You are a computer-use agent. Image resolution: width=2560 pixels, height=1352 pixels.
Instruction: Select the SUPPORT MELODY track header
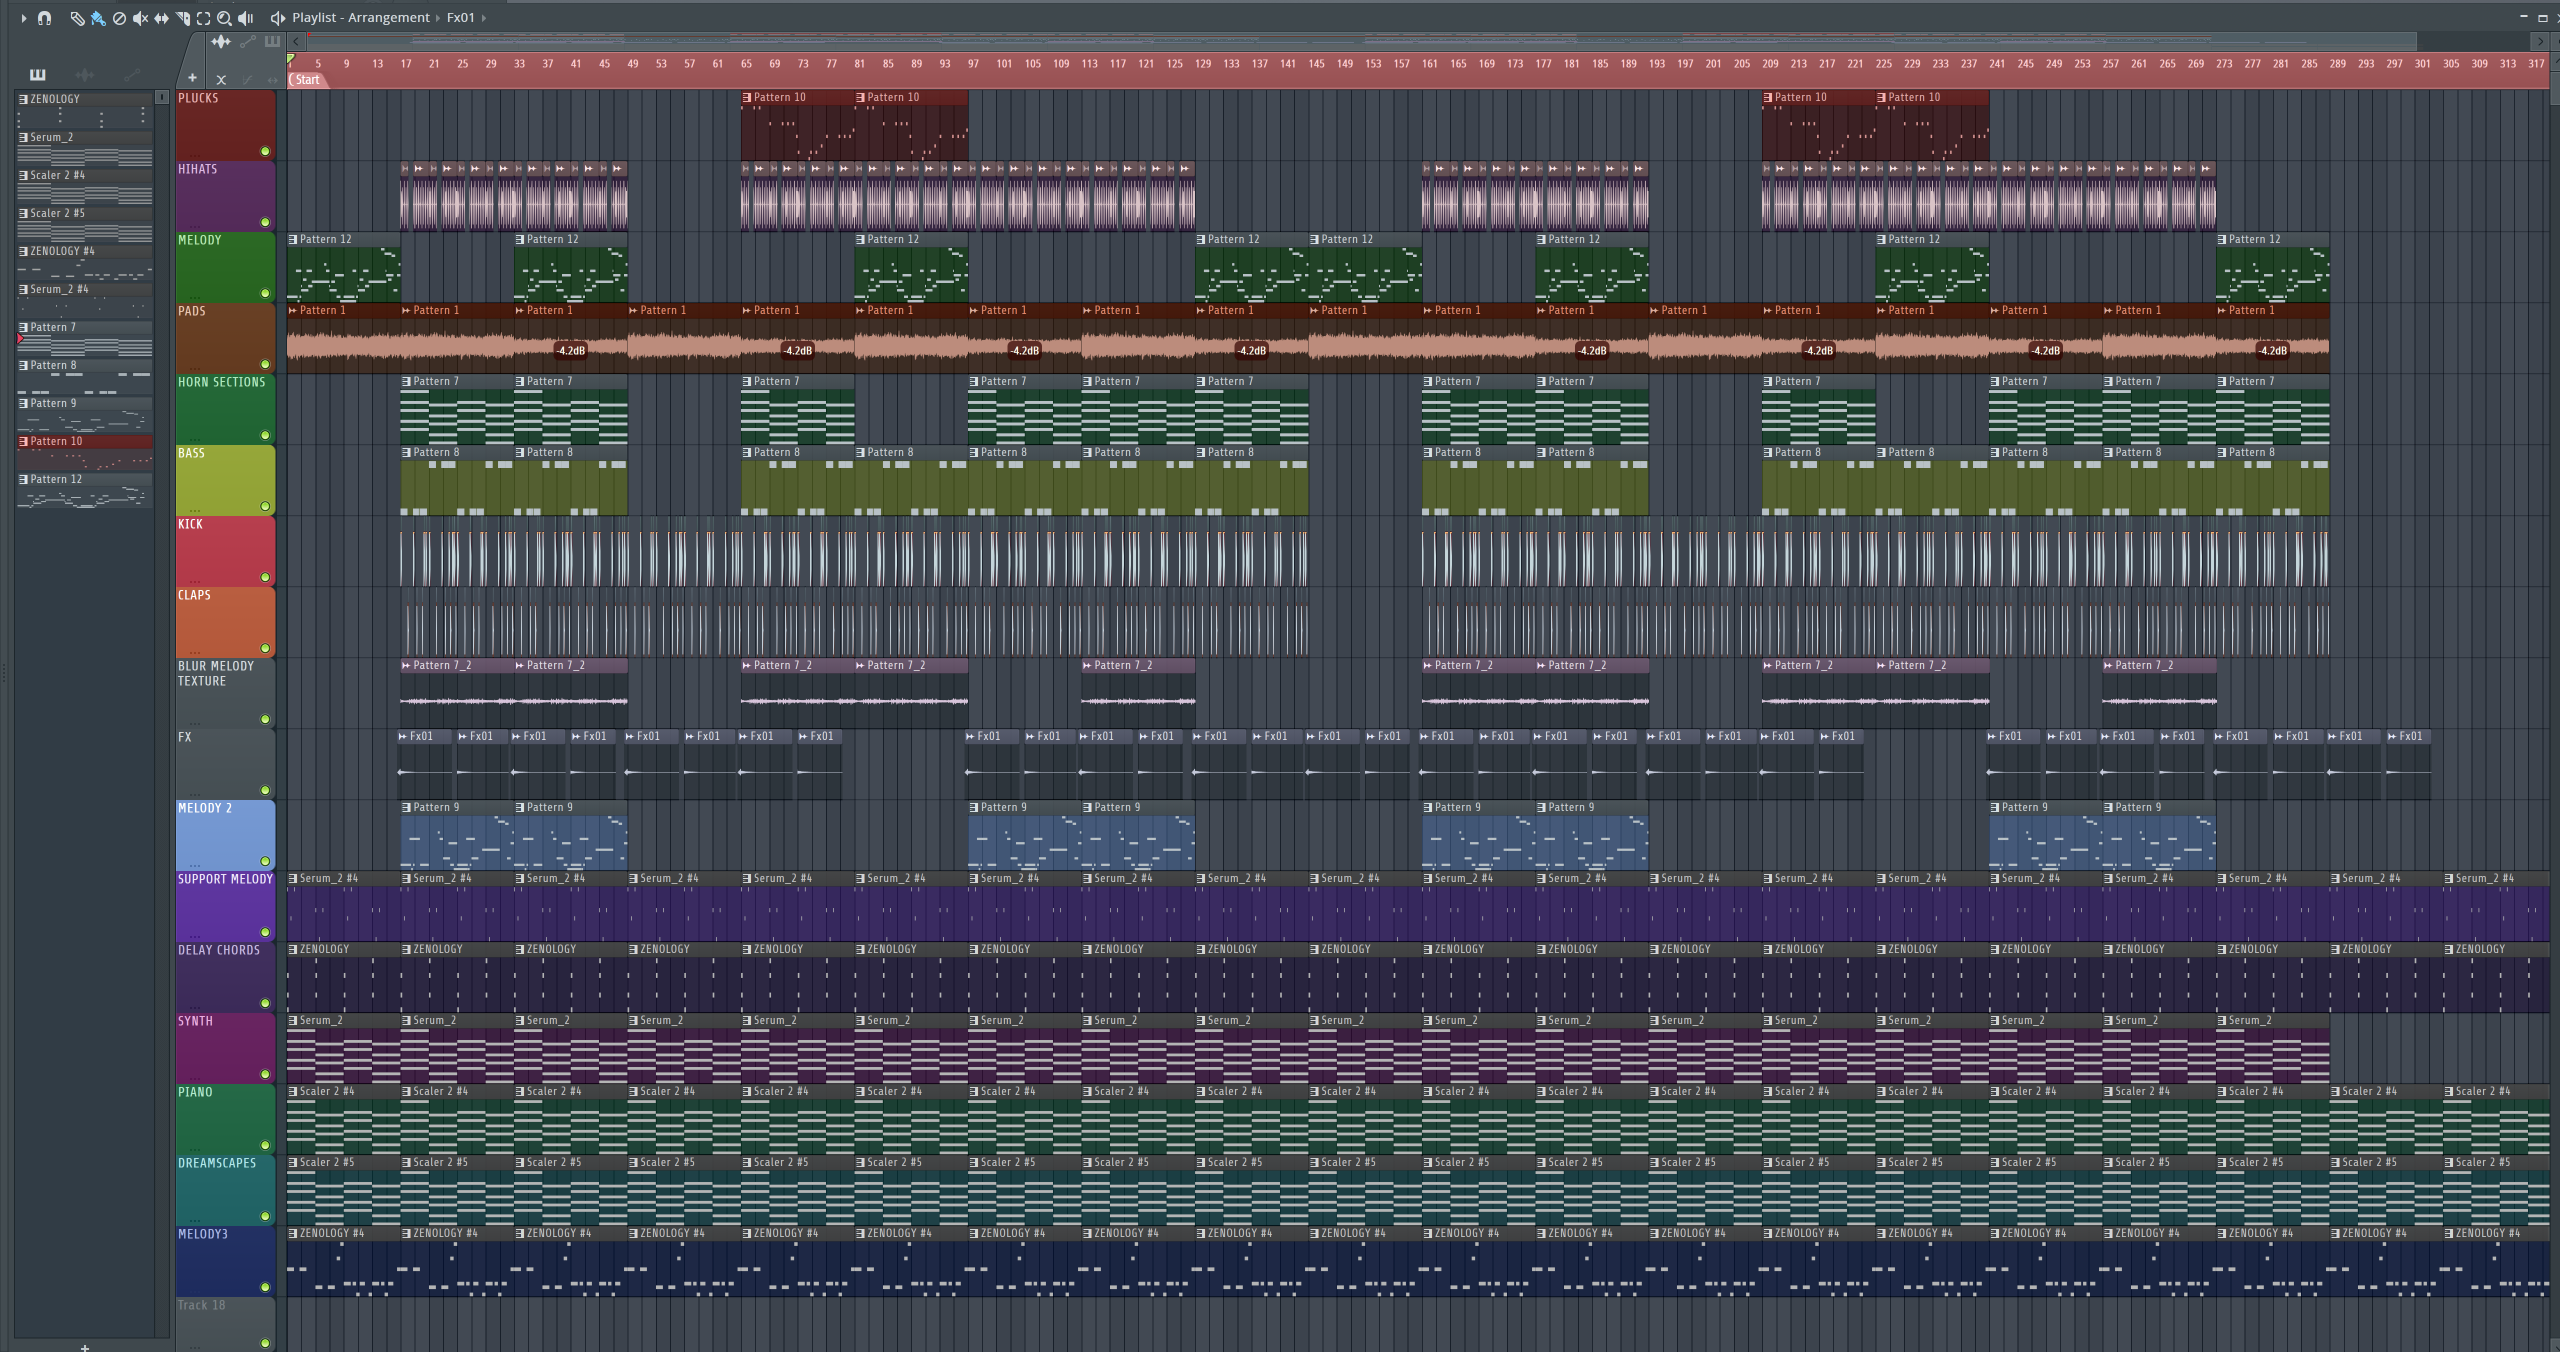pyautogui.click(x=225, y=906)
